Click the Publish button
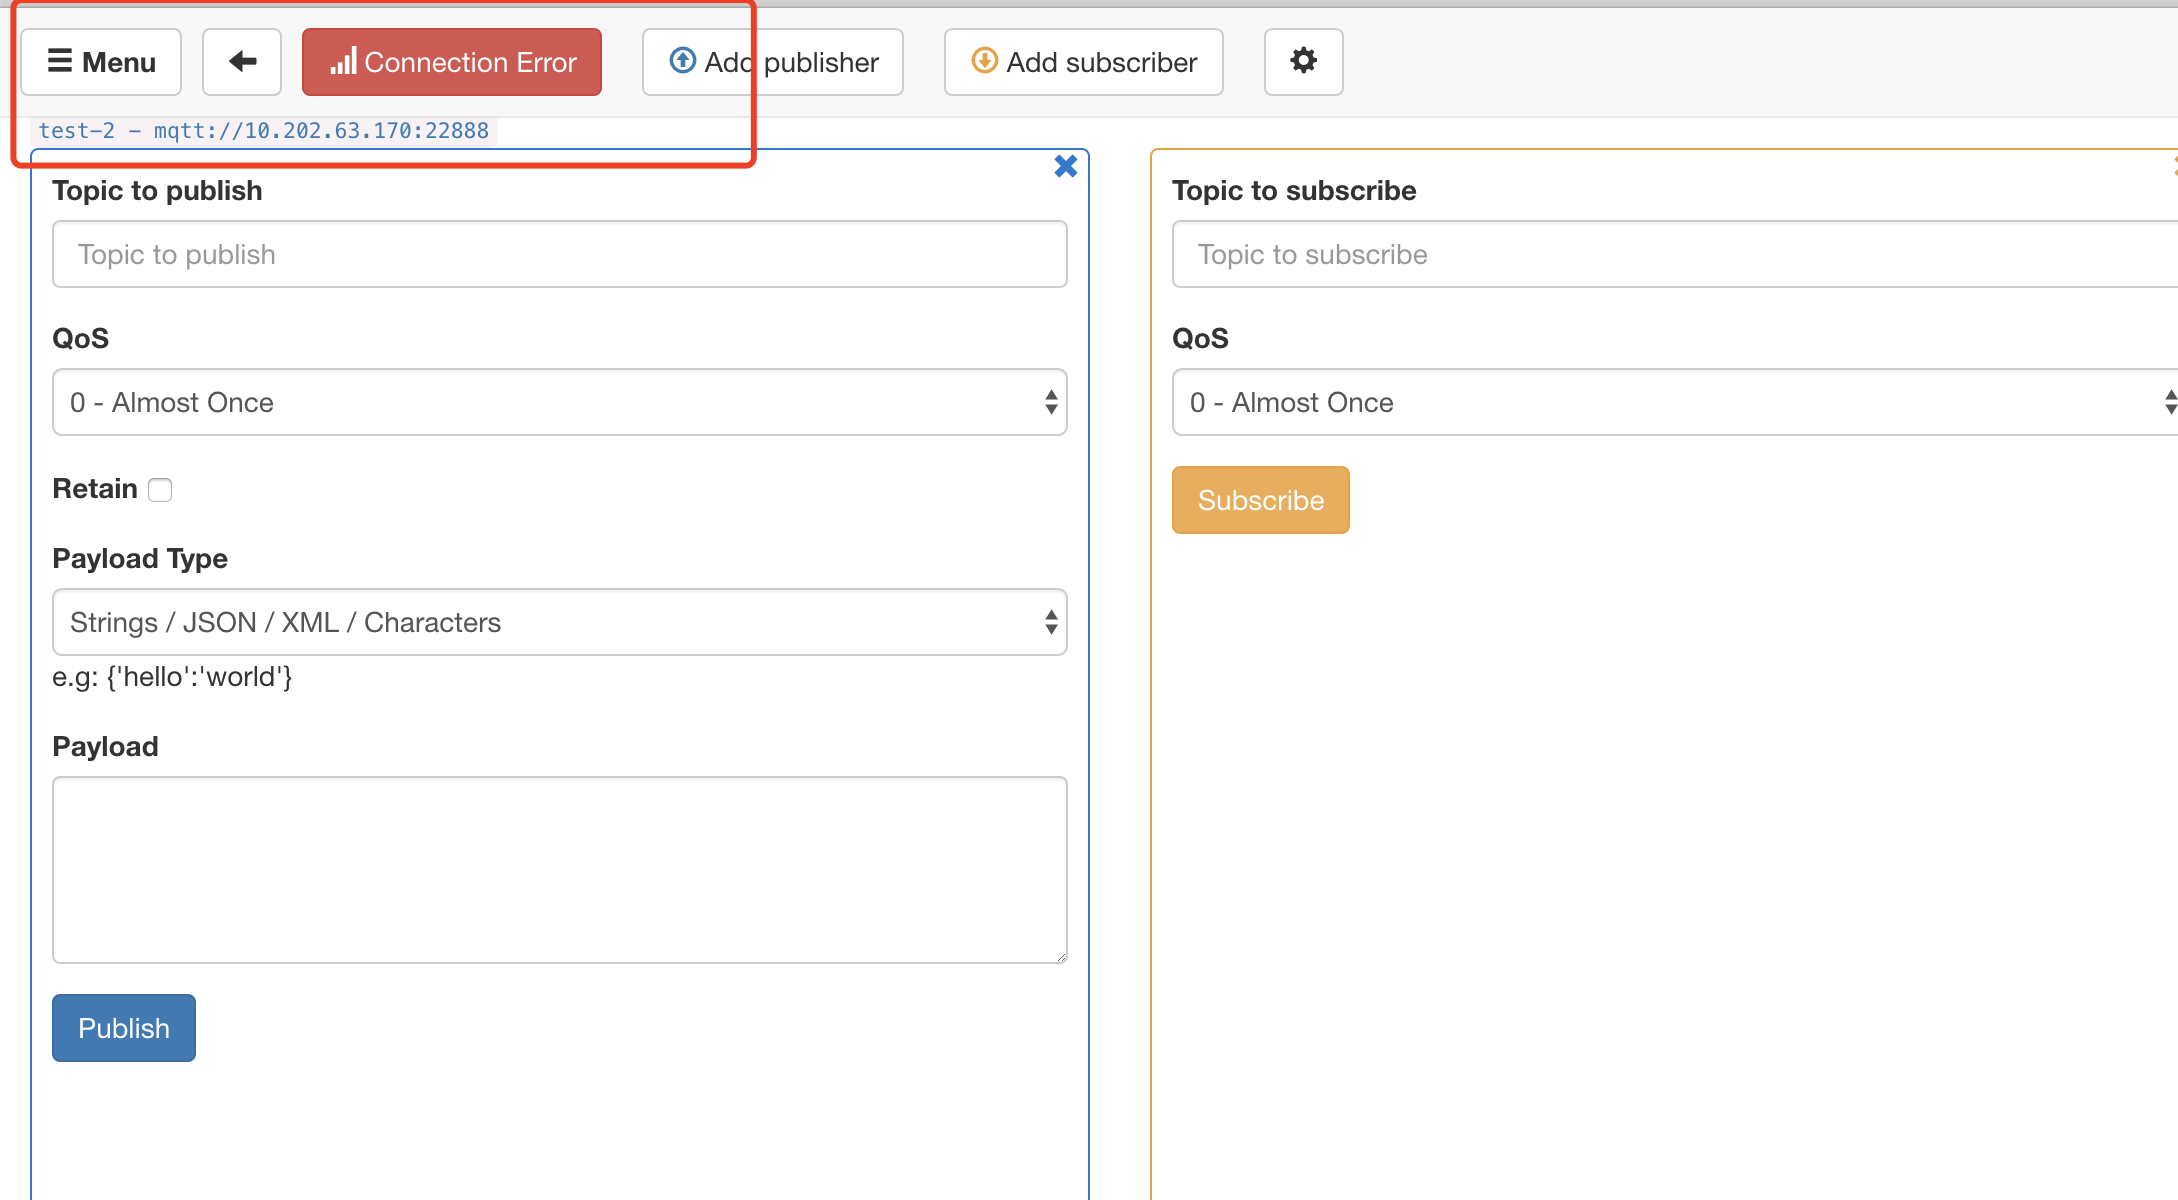This screenshot has height=1200, width=2178. click(123, 1028)
